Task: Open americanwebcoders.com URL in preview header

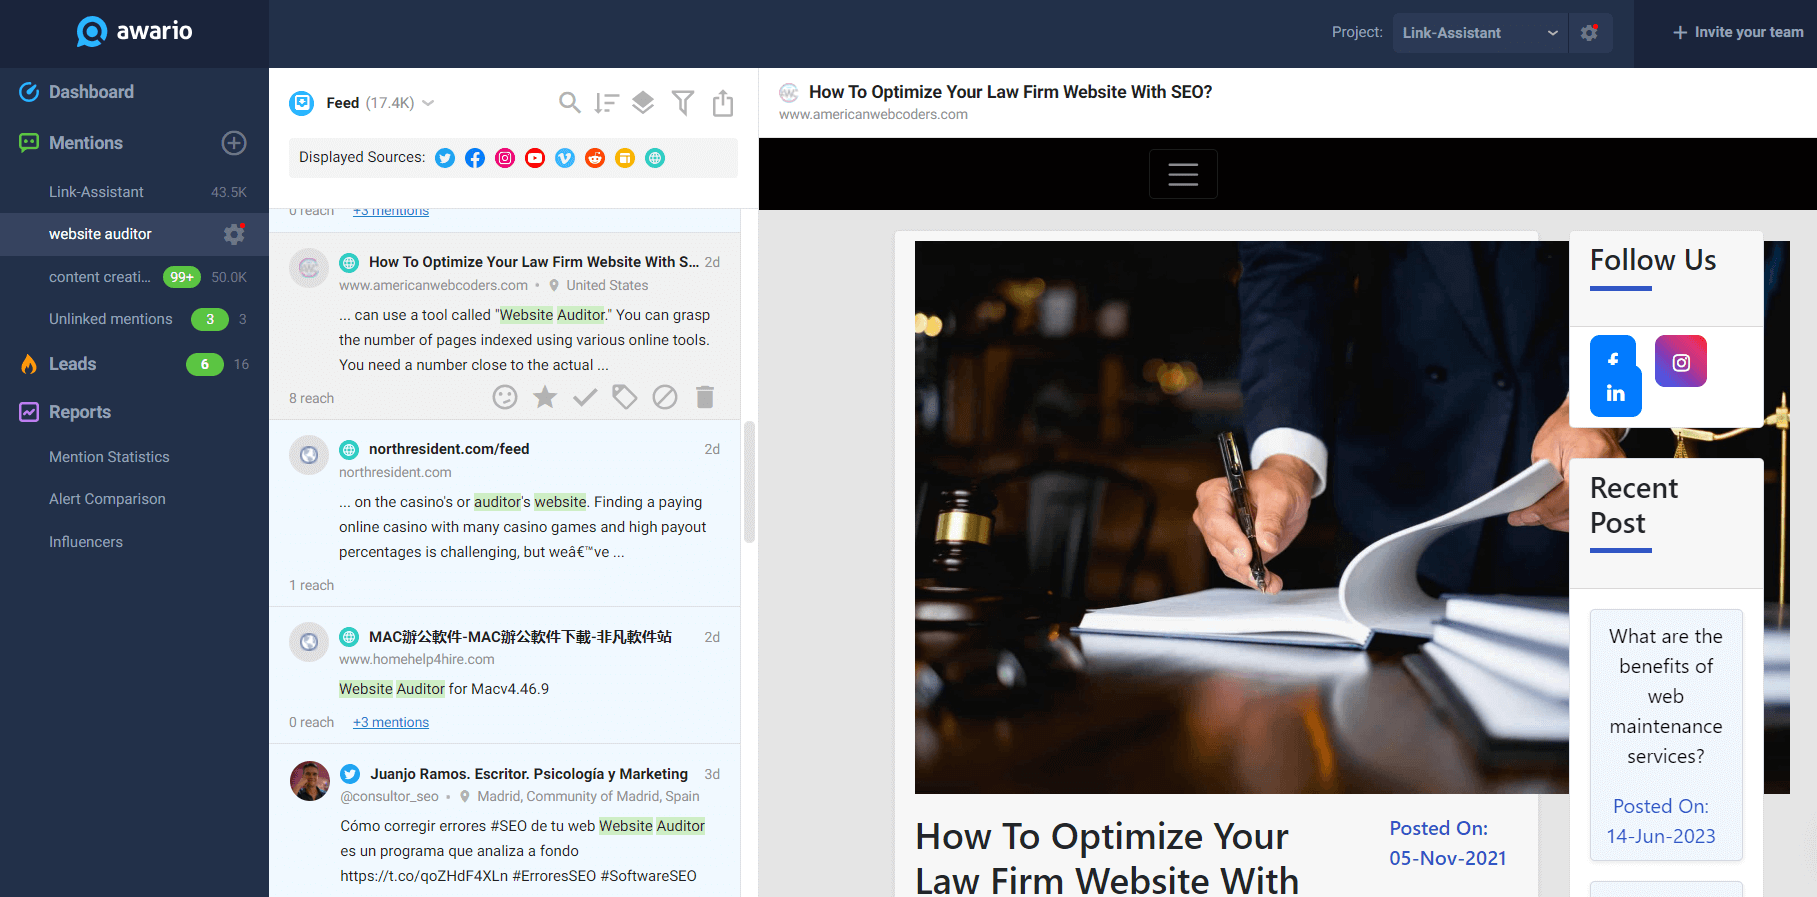Action: click(873, 114)
